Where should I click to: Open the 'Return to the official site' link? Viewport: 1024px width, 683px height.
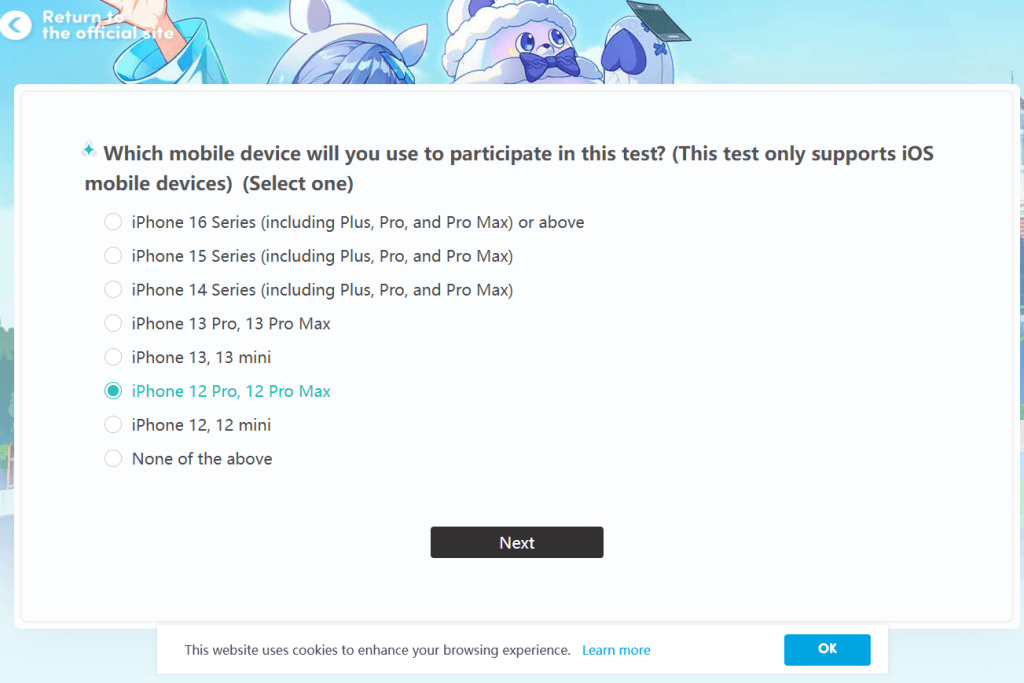tap(107, 25)
